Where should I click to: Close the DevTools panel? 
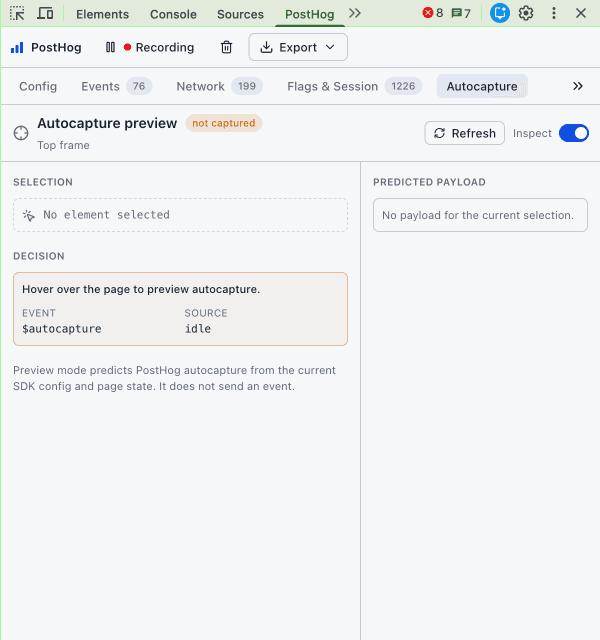tap(580, 13)
